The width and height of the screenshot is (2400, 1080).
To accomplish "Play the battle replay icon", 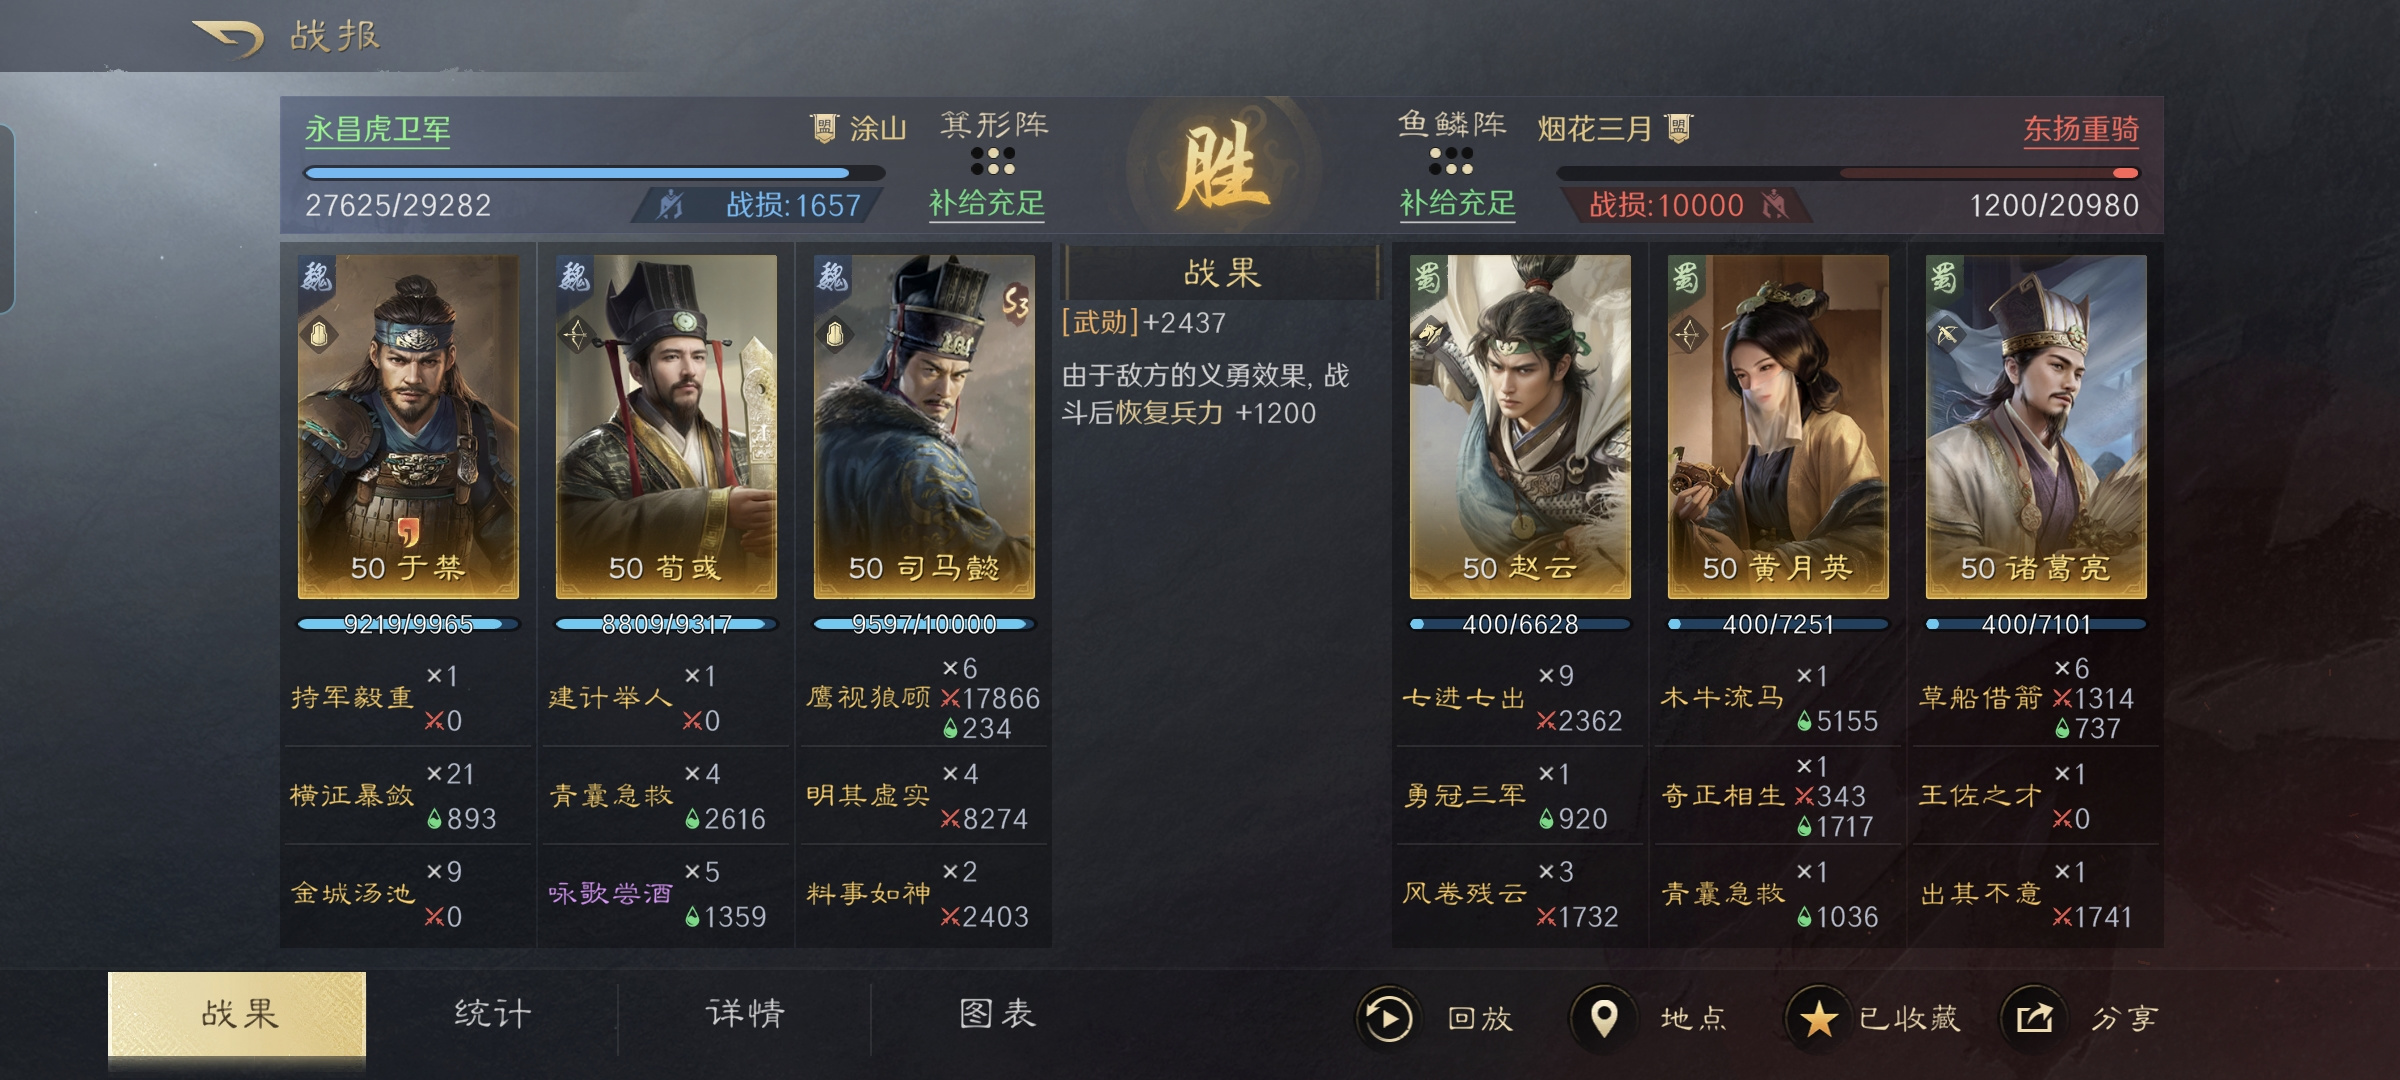I will coord(1387,1018).
